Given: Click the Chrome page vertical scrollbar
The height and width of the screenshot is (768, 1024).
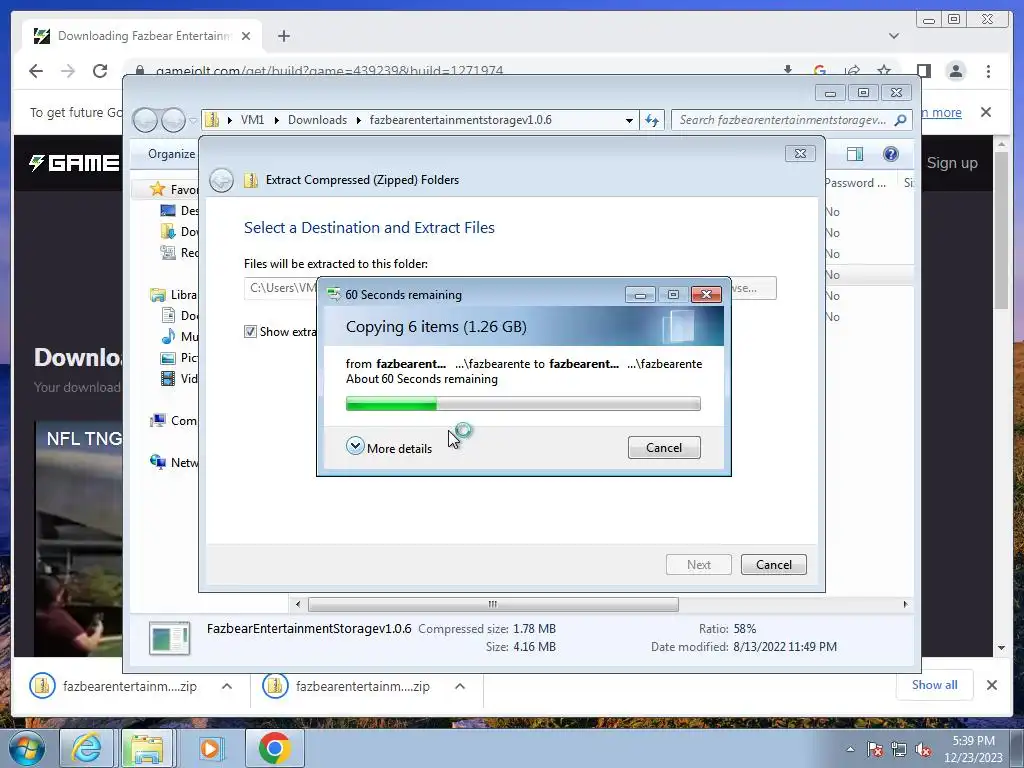Looking at the screenshot, I should point(1002,229).
